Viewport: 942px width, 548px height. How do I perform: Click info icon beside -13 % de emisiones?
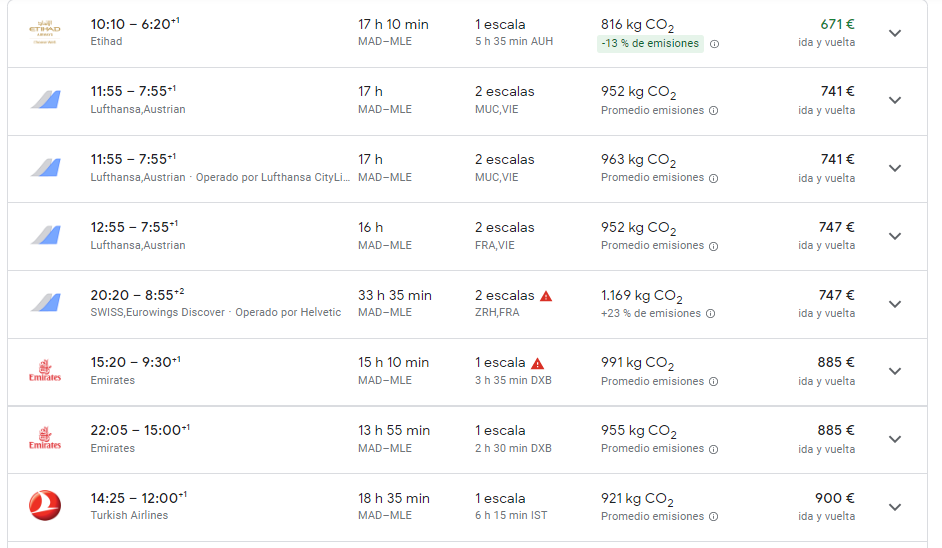click(714, 44)
